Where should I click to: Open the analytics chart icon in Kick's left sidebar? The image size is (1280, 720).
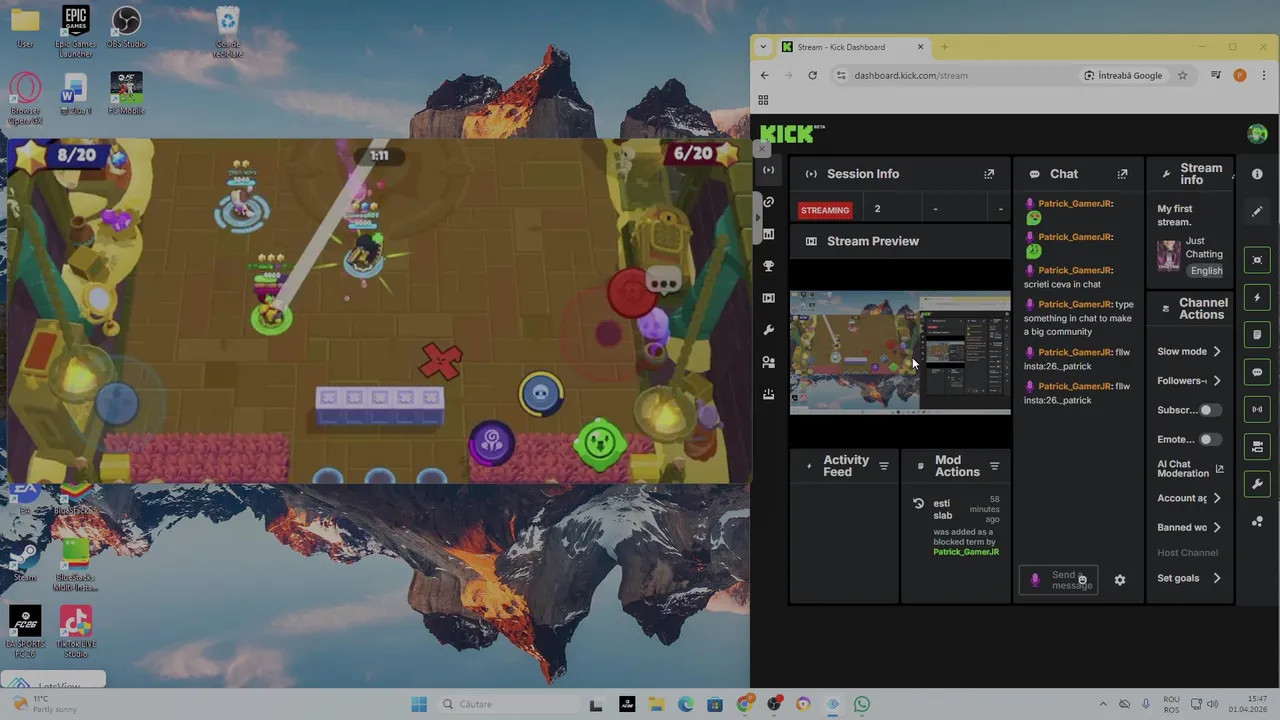pos(768,234)
